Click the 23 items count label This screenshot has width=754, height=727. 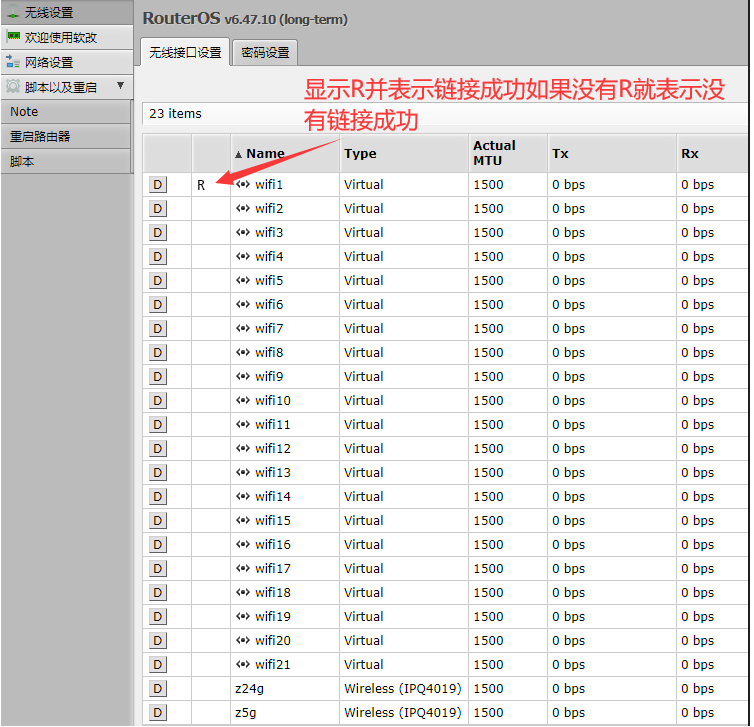tap(176, 114)
